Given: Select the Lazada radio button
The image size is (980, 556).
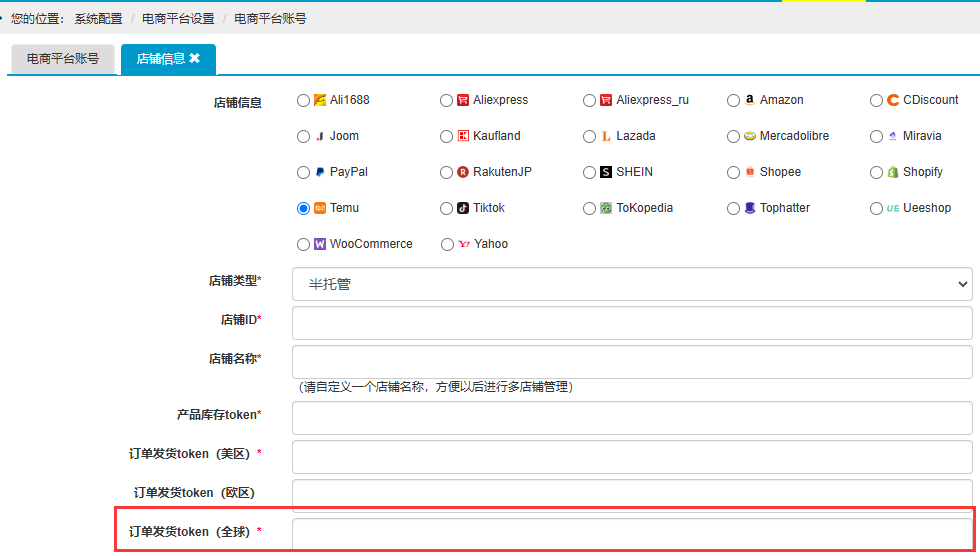Looking at the screenshot, I should (589, 137).
